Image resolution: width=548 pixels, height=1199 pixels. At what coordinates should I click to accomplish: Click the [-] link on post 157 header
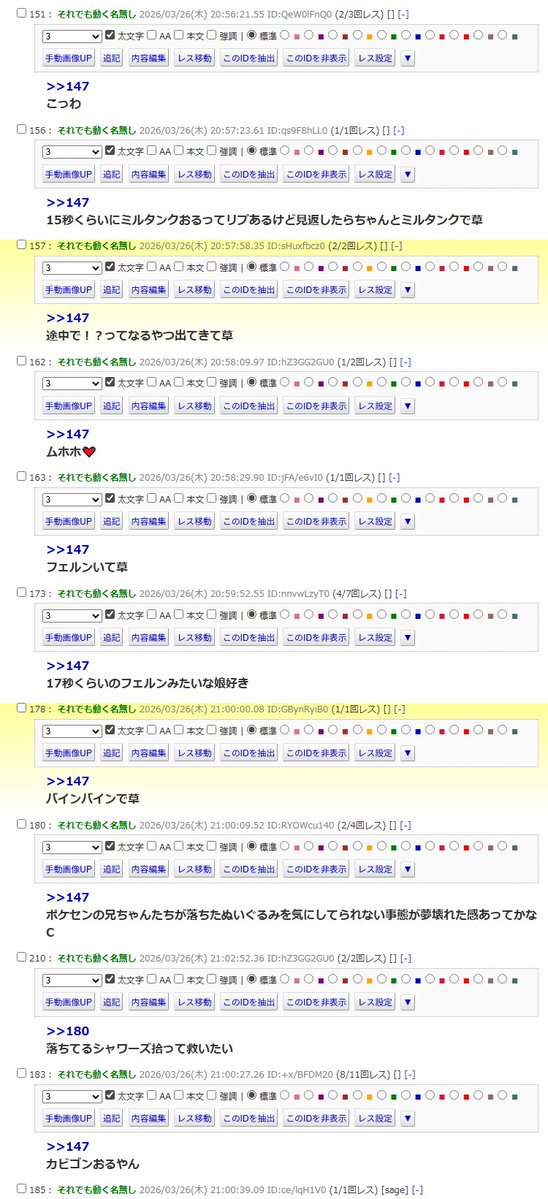click(397, 245)
